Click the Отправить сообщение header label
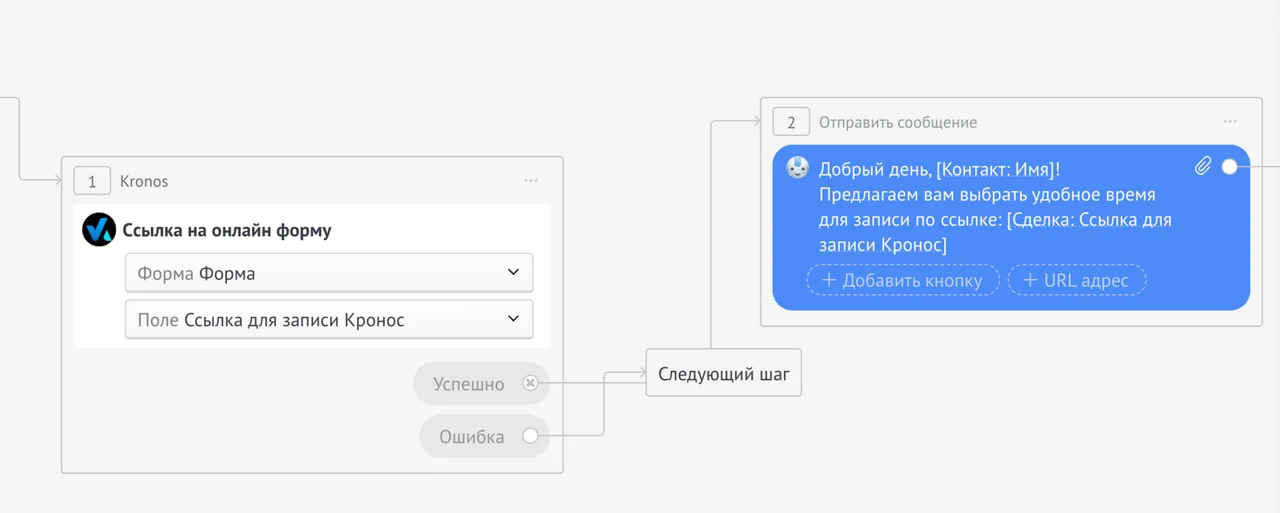 point(898,122)
